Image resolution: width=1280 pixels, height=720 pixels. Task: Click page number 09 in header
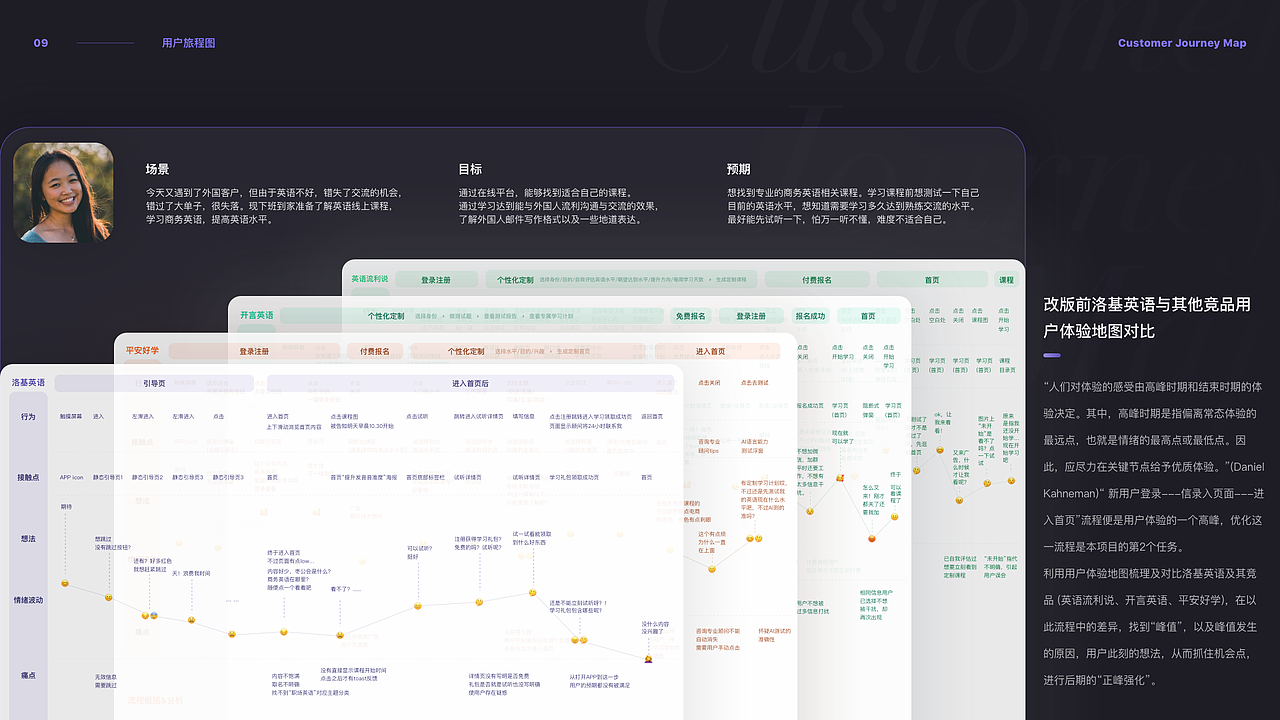click(x=41, y=43)
